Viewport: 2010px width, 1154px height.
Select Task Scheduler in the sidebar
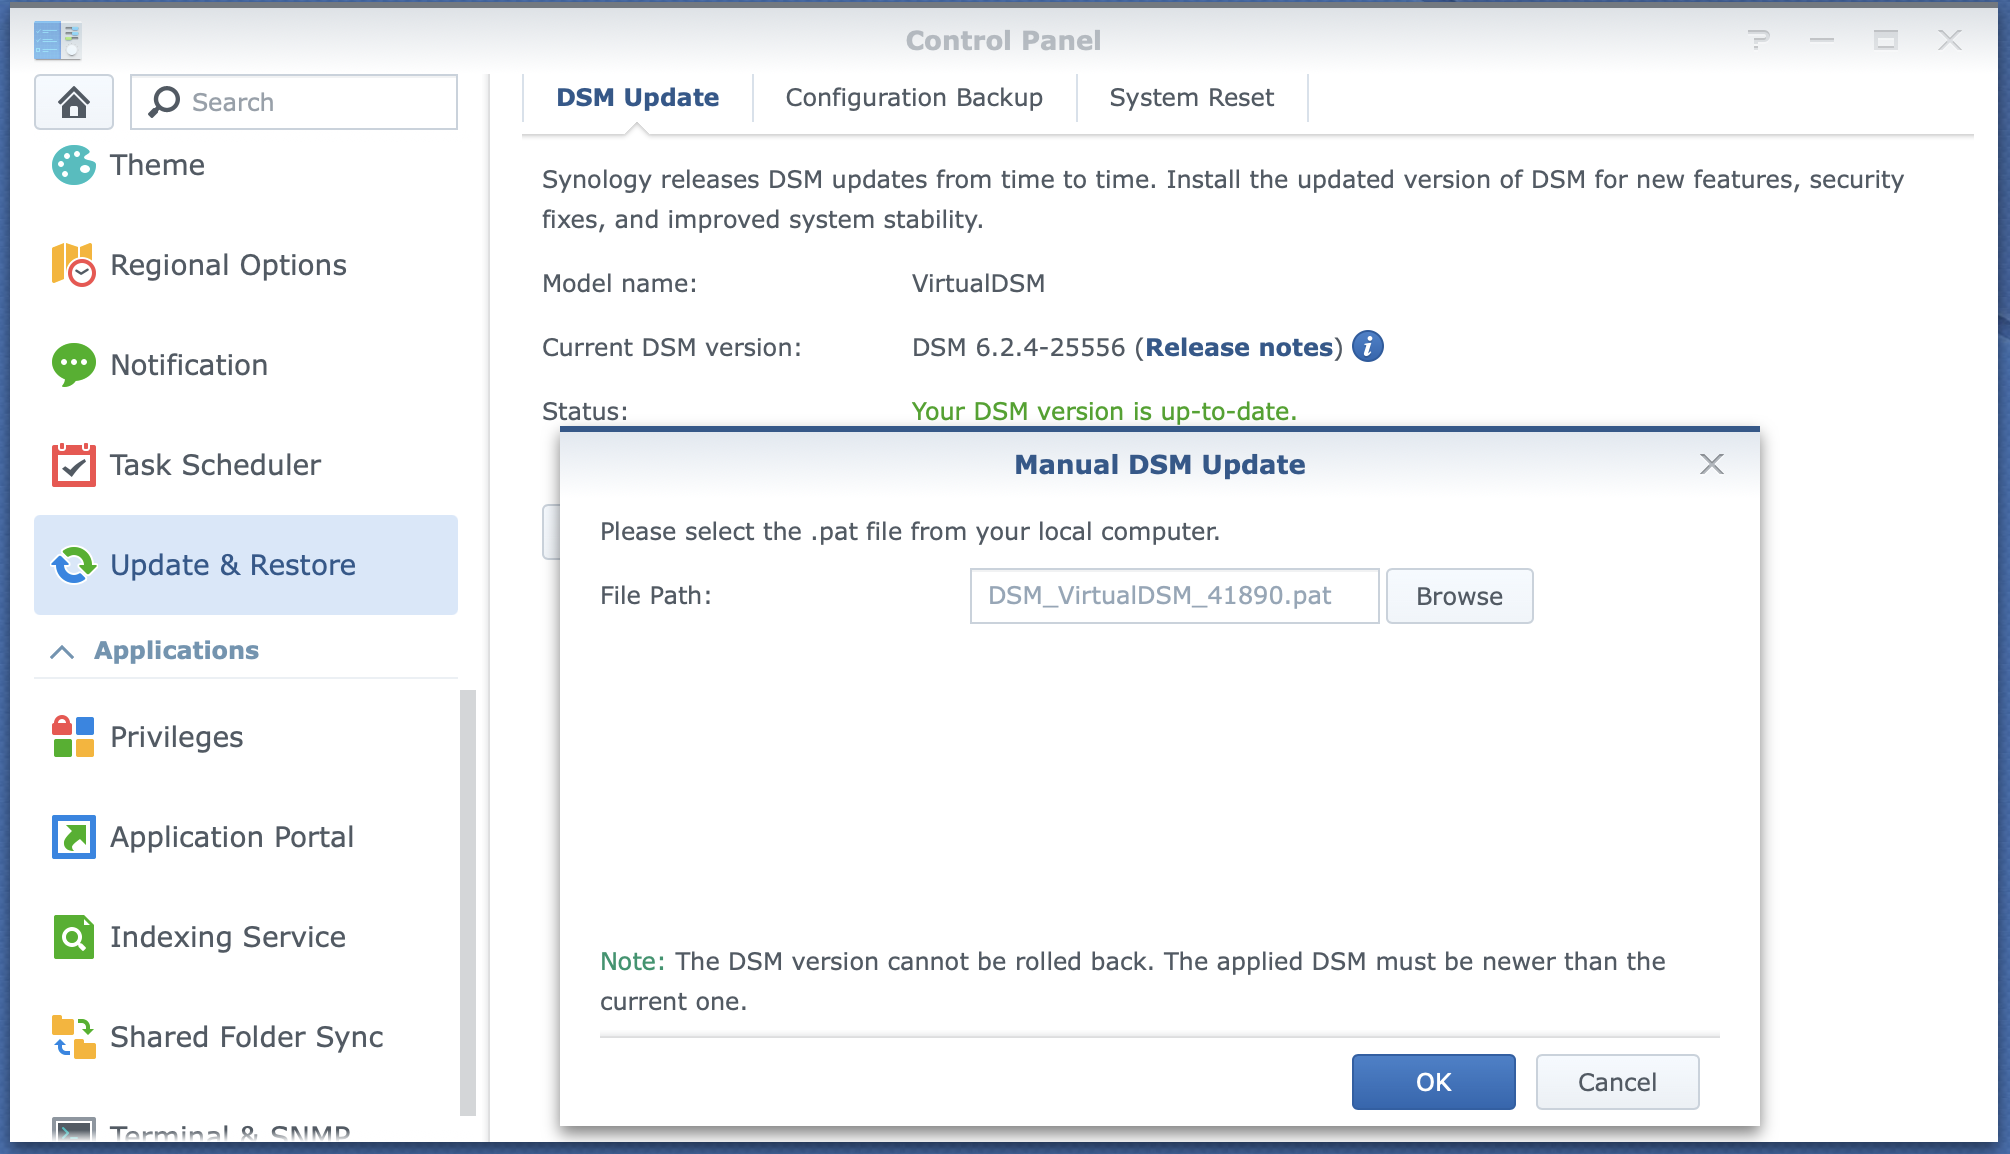(x=246, y=465)
